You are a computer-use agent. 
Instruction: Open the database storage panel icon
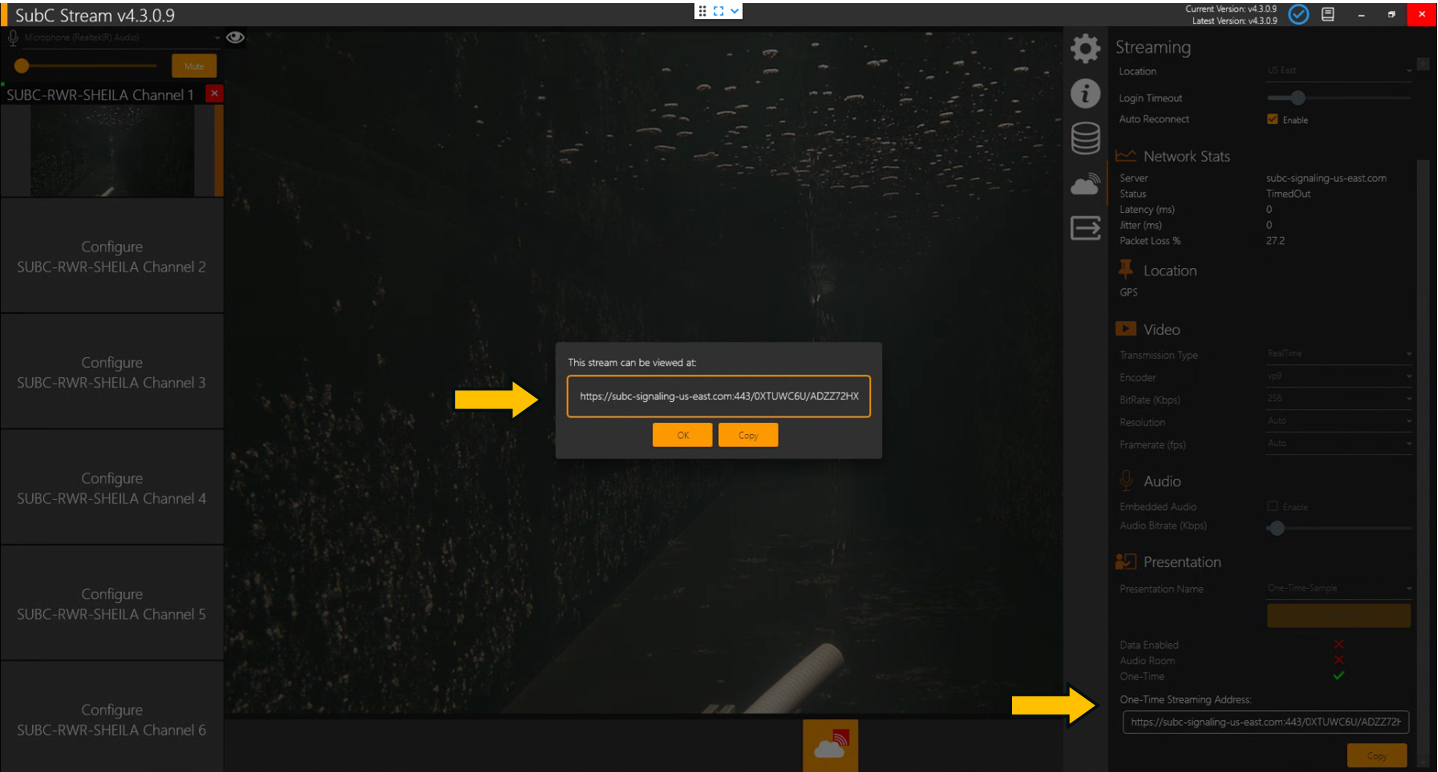click(1085, 138)
